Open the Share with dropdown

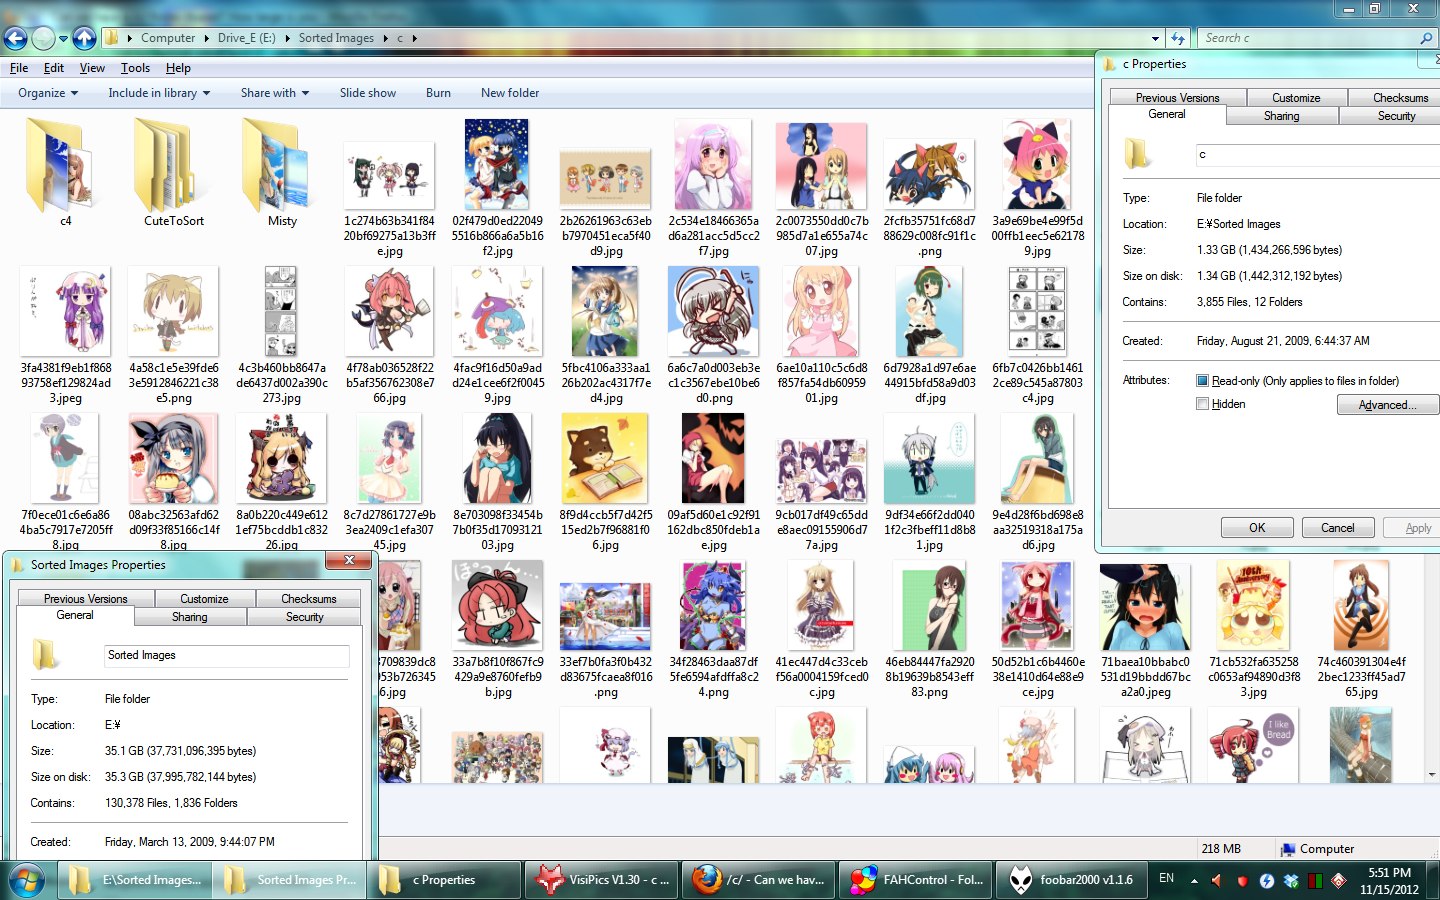tap(275, 93)
